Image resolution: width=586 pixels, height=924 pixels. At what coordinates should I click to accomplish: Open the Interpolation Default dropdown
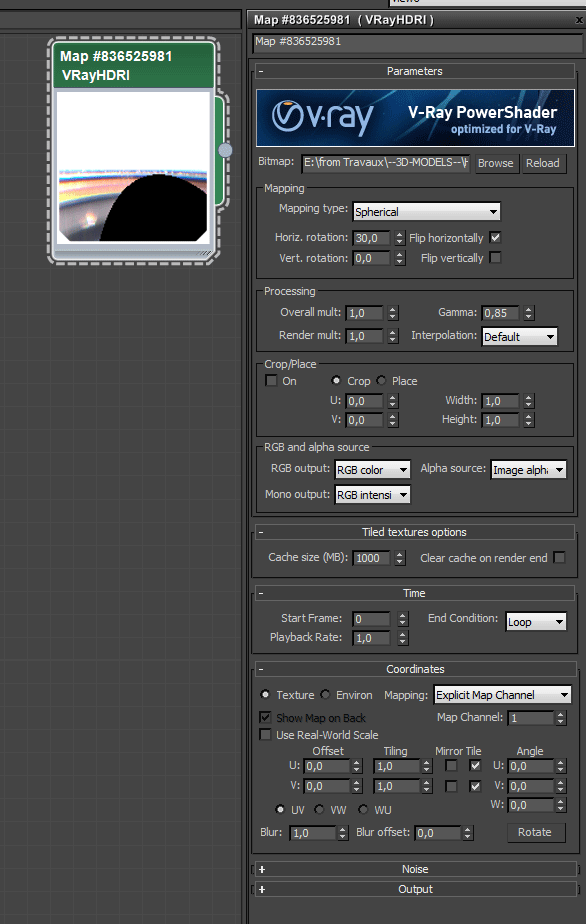point(519,336)
